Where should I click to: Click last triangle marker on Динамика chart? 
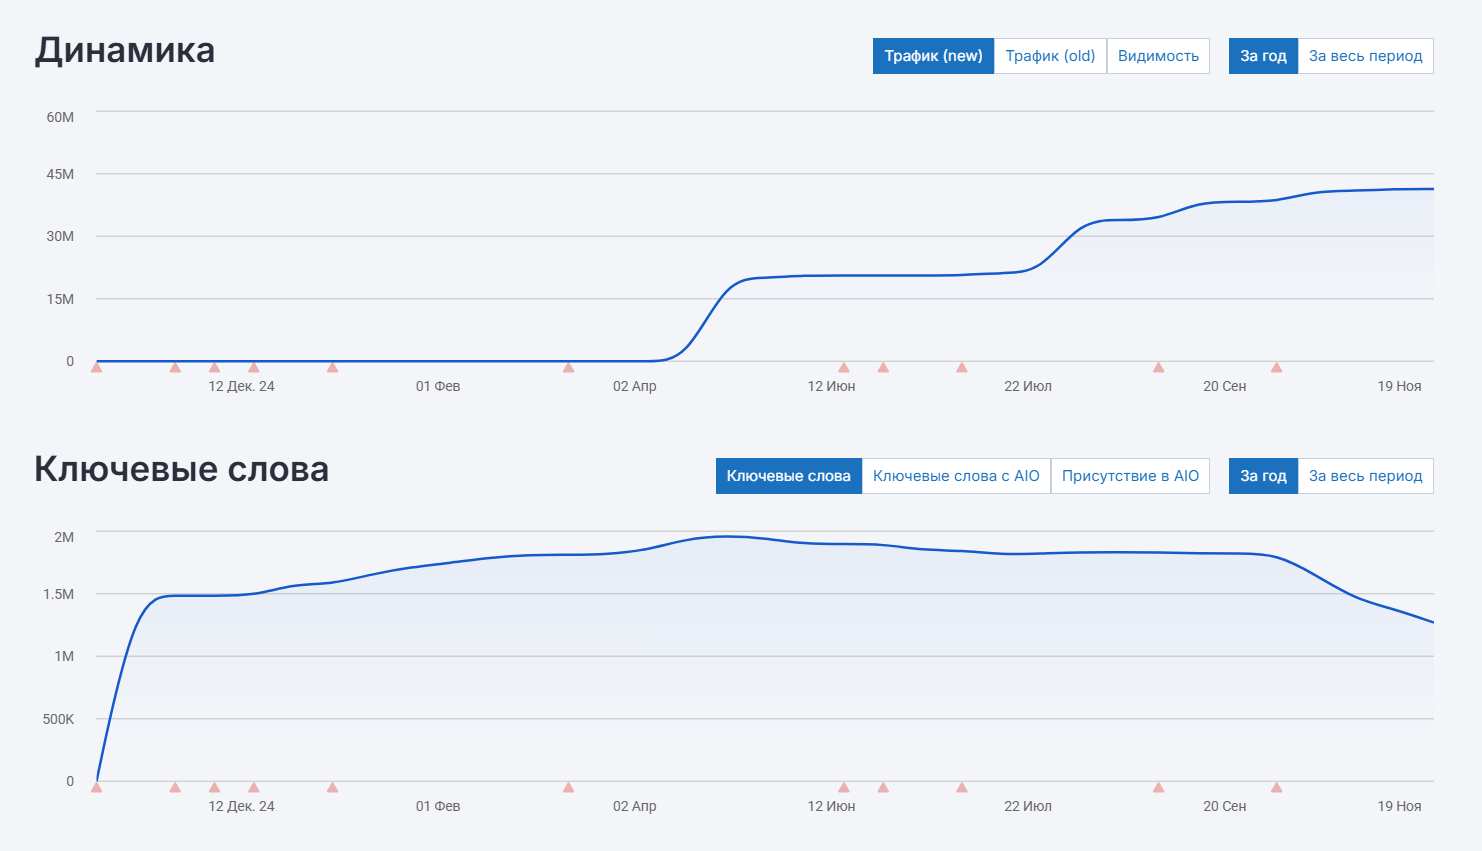pos(1276,368)
